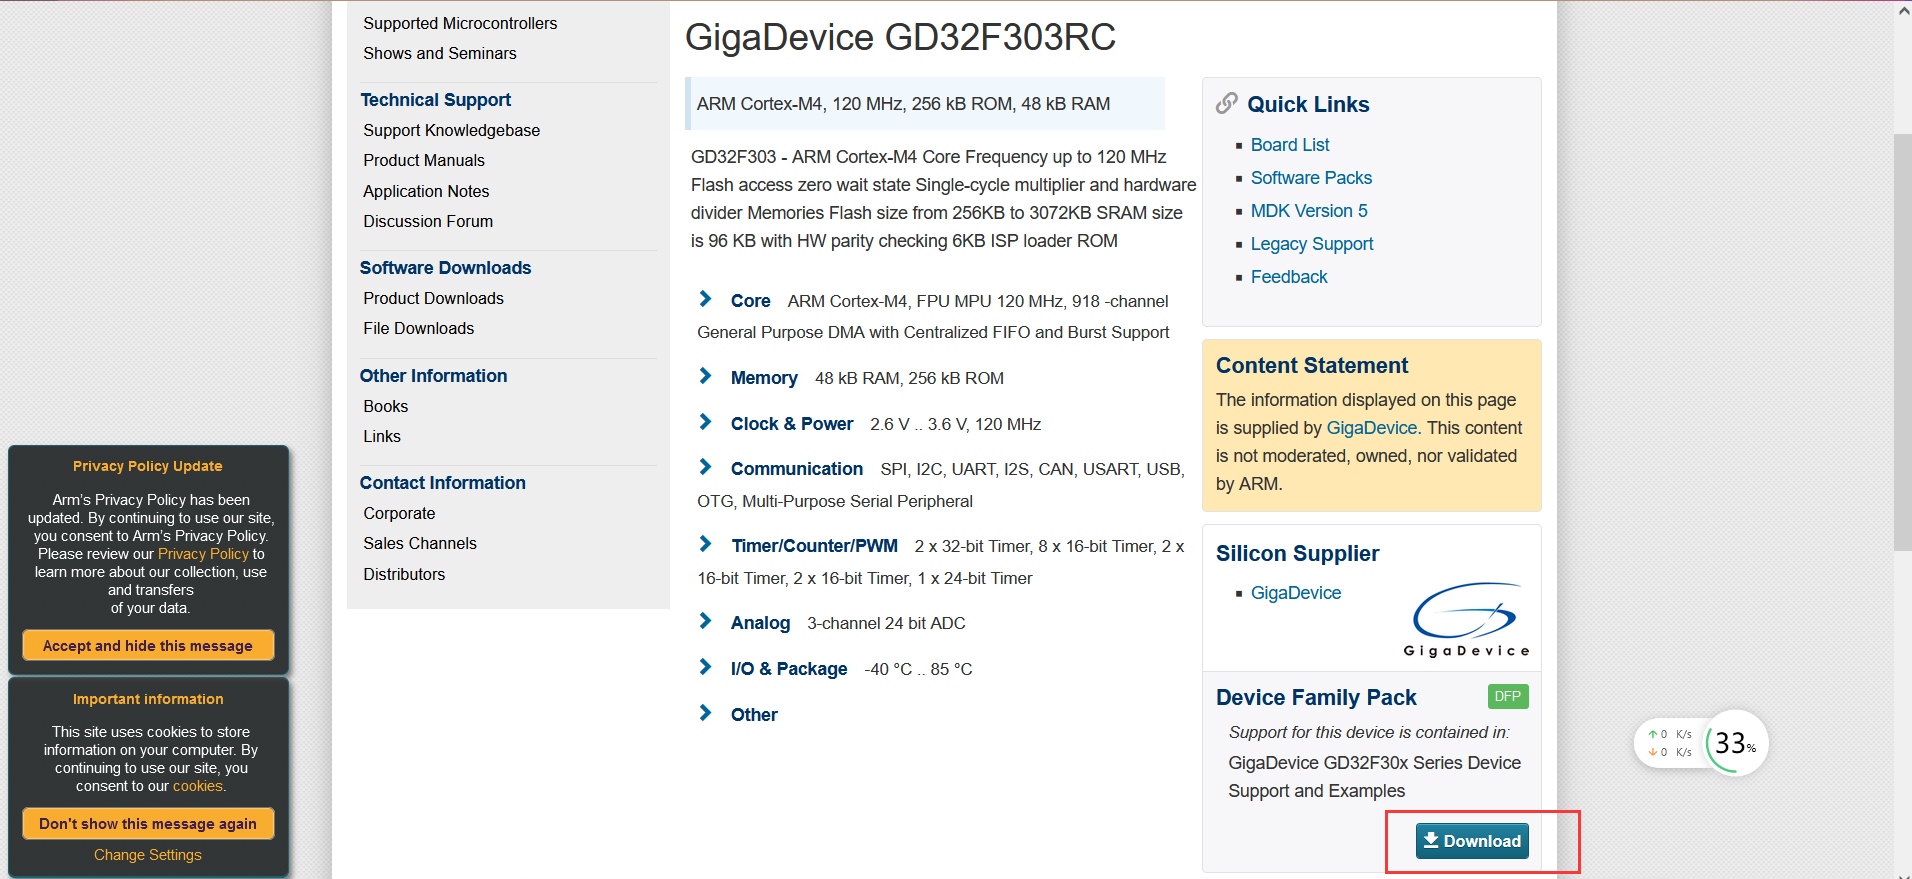
Task: Click the page vertical scrollbar thumb
Action: 1903,341
